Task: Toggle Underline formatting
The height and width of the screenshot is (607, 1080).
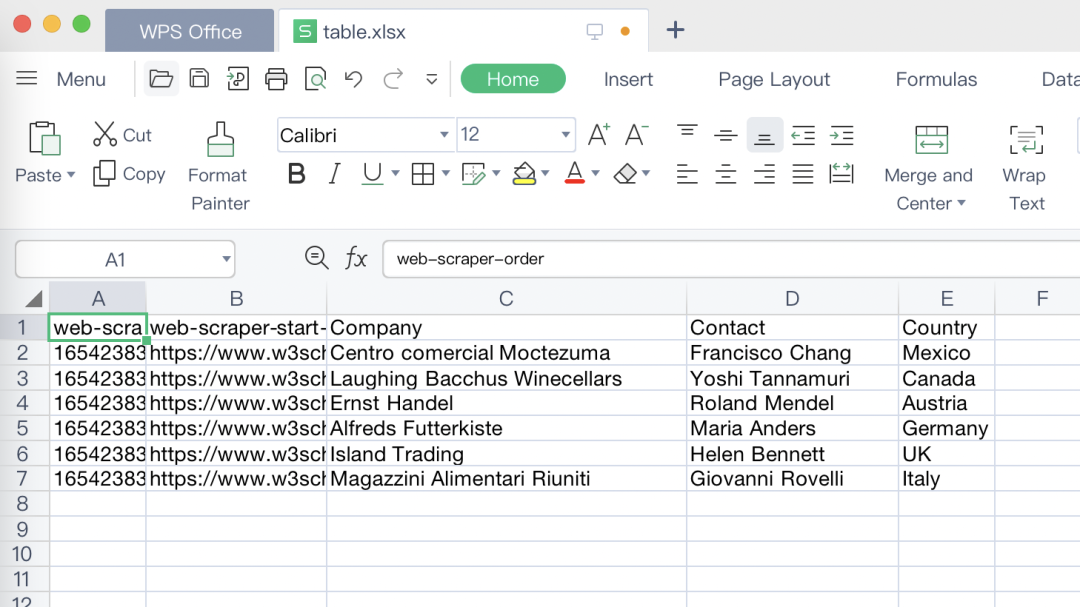Action: click(x=372, y=174)
